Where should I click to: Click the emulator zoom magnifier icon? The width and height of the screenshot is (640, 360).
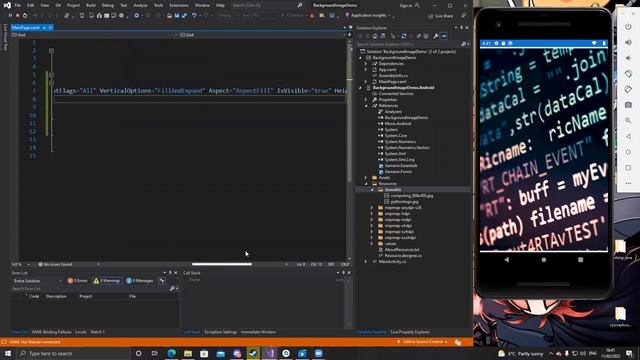(628, 120)
